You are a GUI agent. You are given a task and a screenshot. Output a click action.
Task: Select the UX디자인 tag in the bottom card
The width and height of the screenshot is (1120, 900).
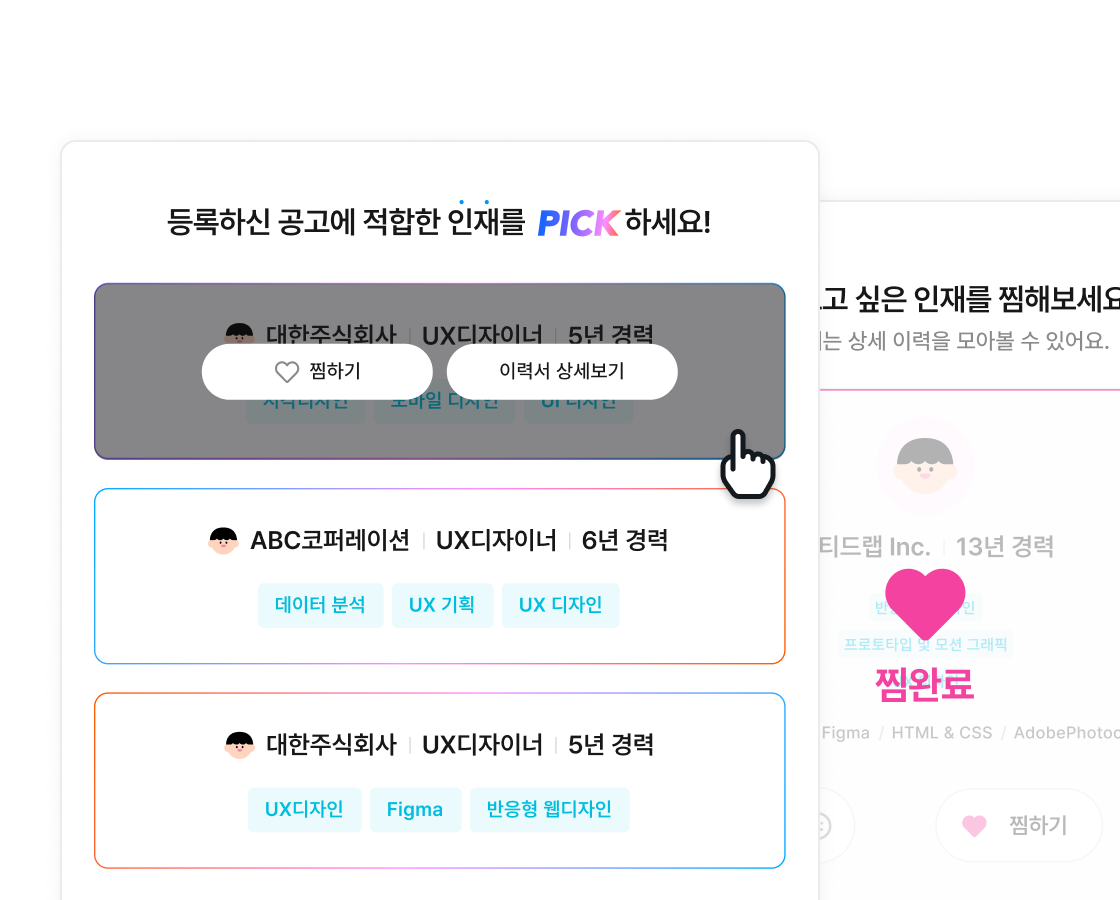click(x=304, y=809)
